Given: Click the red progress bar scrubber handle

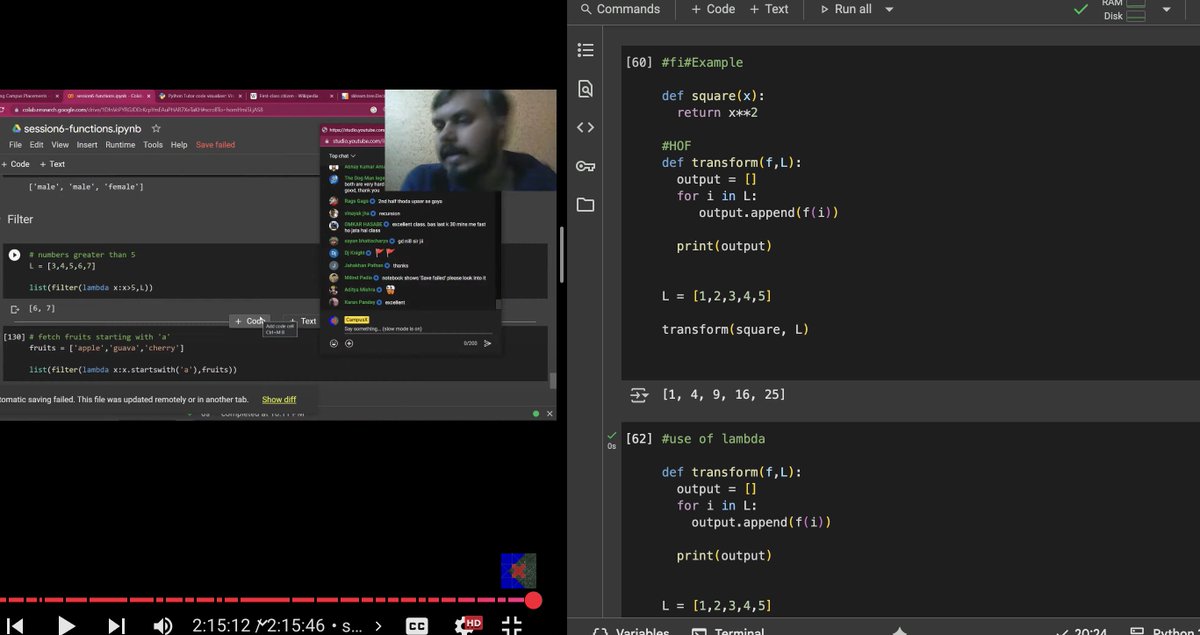Looking at the screenshot, I should coord(533,600).
